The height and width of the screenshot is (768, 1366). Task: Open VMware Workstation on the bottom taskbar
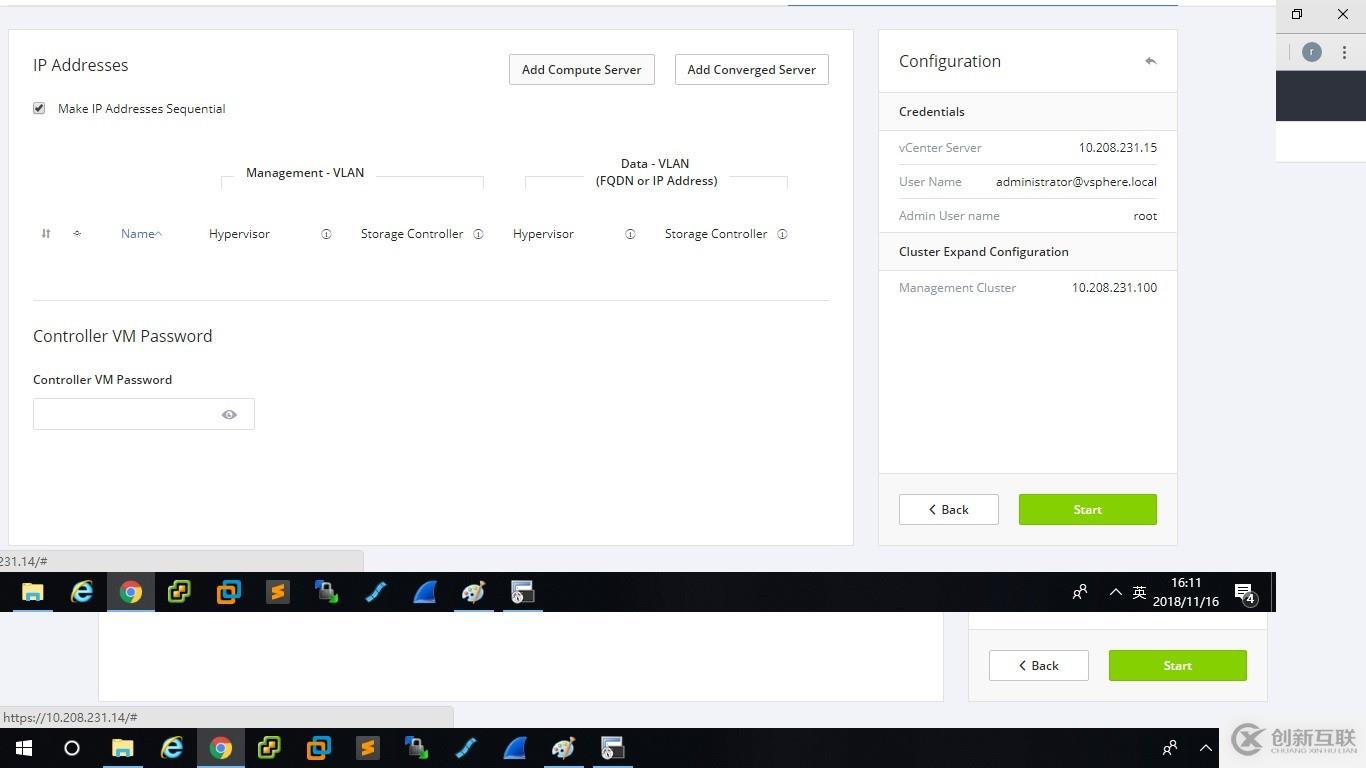[x=319, y=748]
